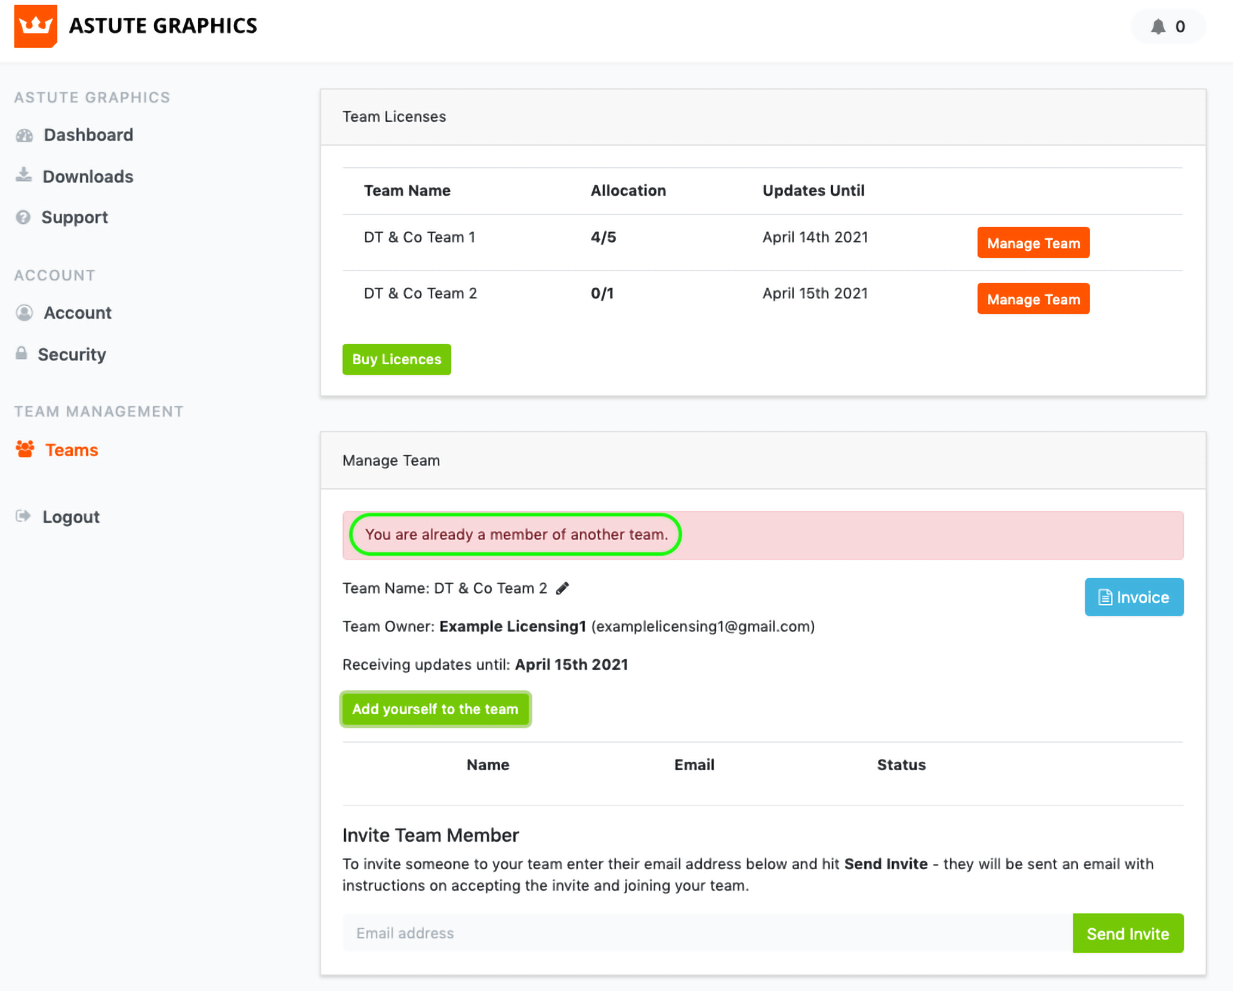The image size is (1233, 991).
Task: Click the Dashboard gauge icon in sidebar
Action: [24, 135]
